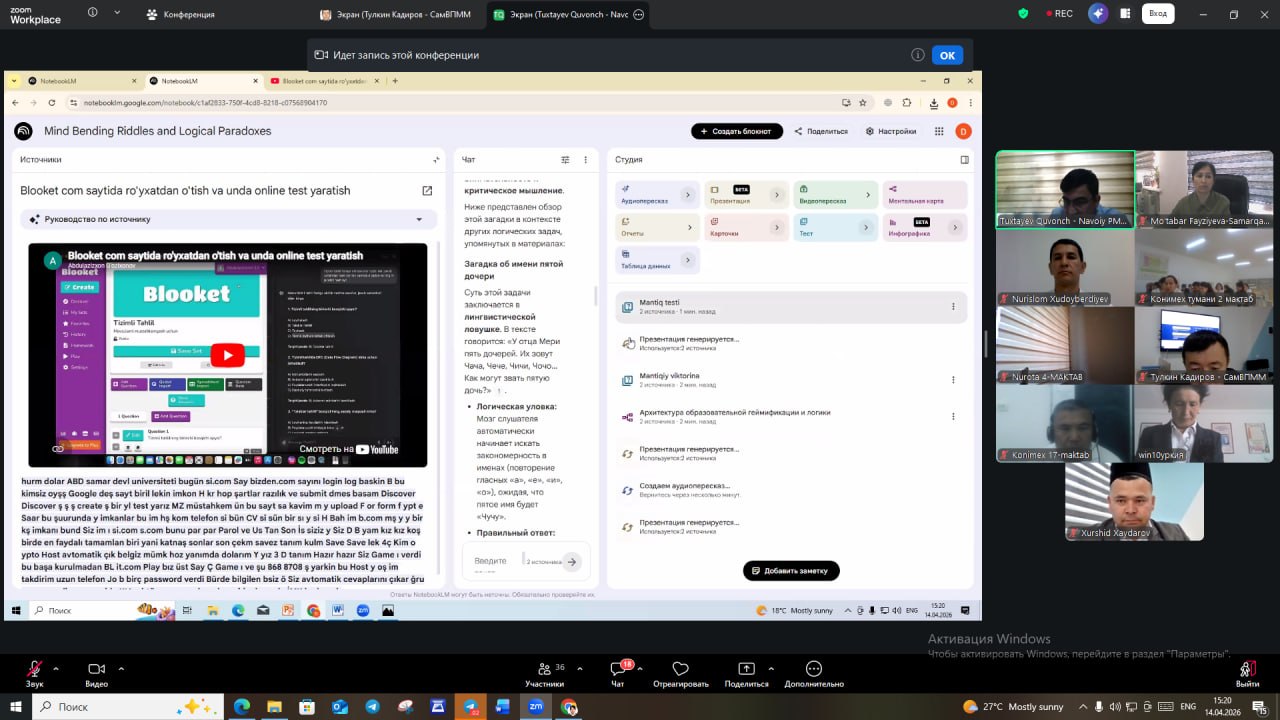This screenshot has height=720, width=1280.
Task: Click the Поделиться share screen icon
Action: [x=746, y=669]
